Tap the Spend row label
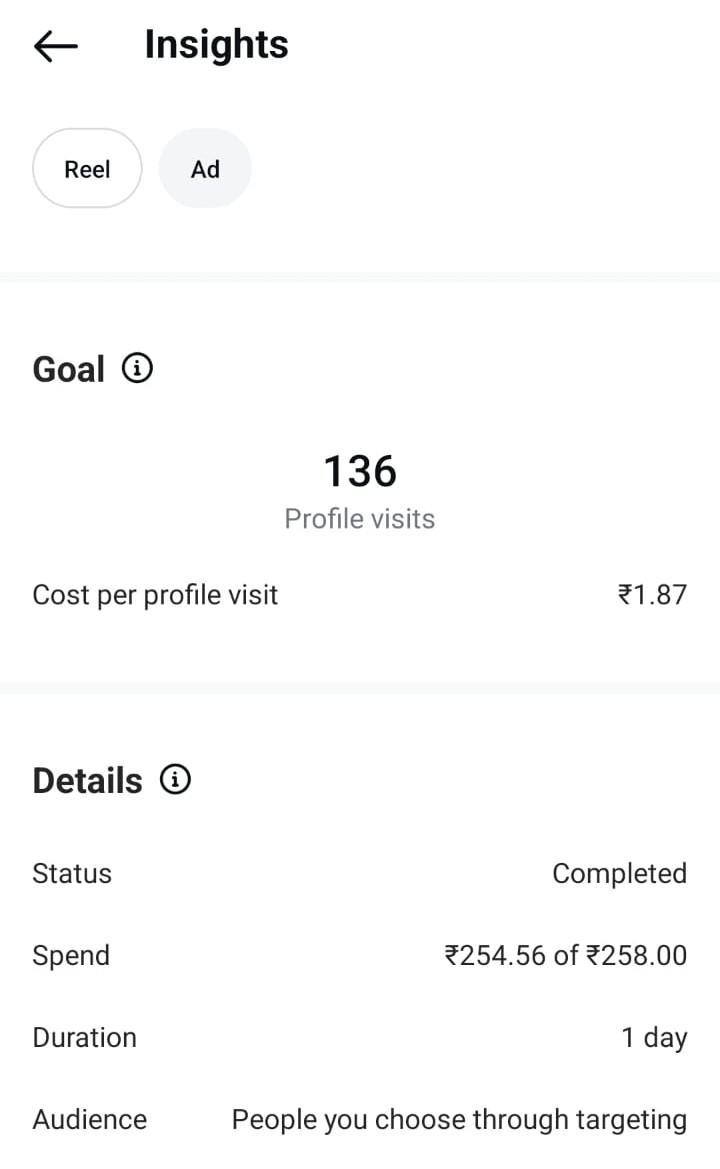The height and width of the screenshot is (1169, 720). click(71, 955)
